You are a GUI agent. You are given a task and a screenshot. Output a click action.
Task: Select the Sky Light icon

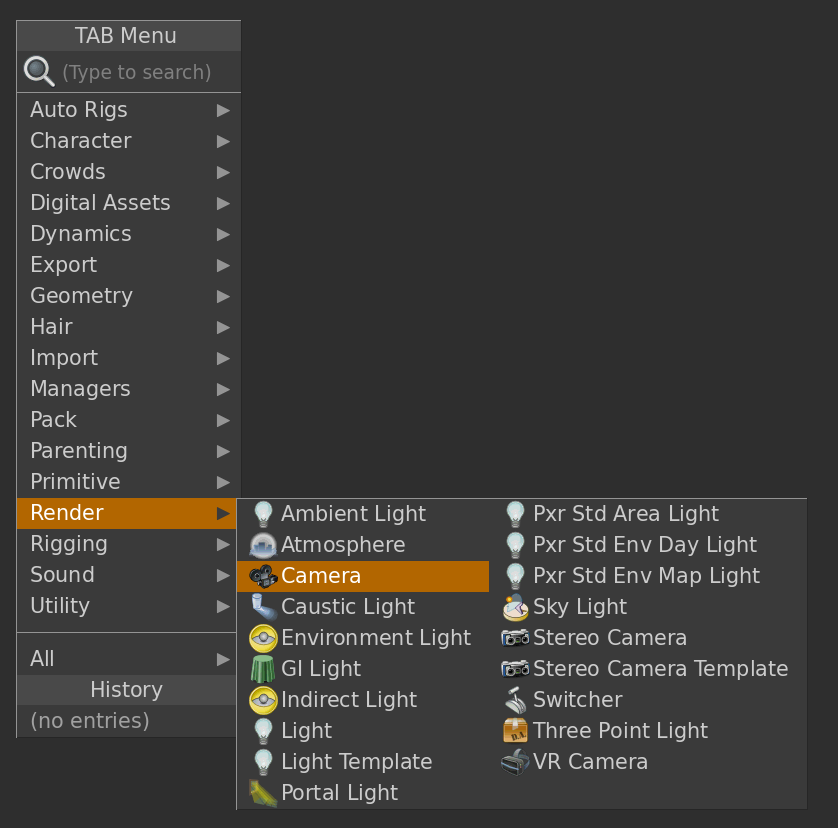pyautogui.click(x=515, y=607)
